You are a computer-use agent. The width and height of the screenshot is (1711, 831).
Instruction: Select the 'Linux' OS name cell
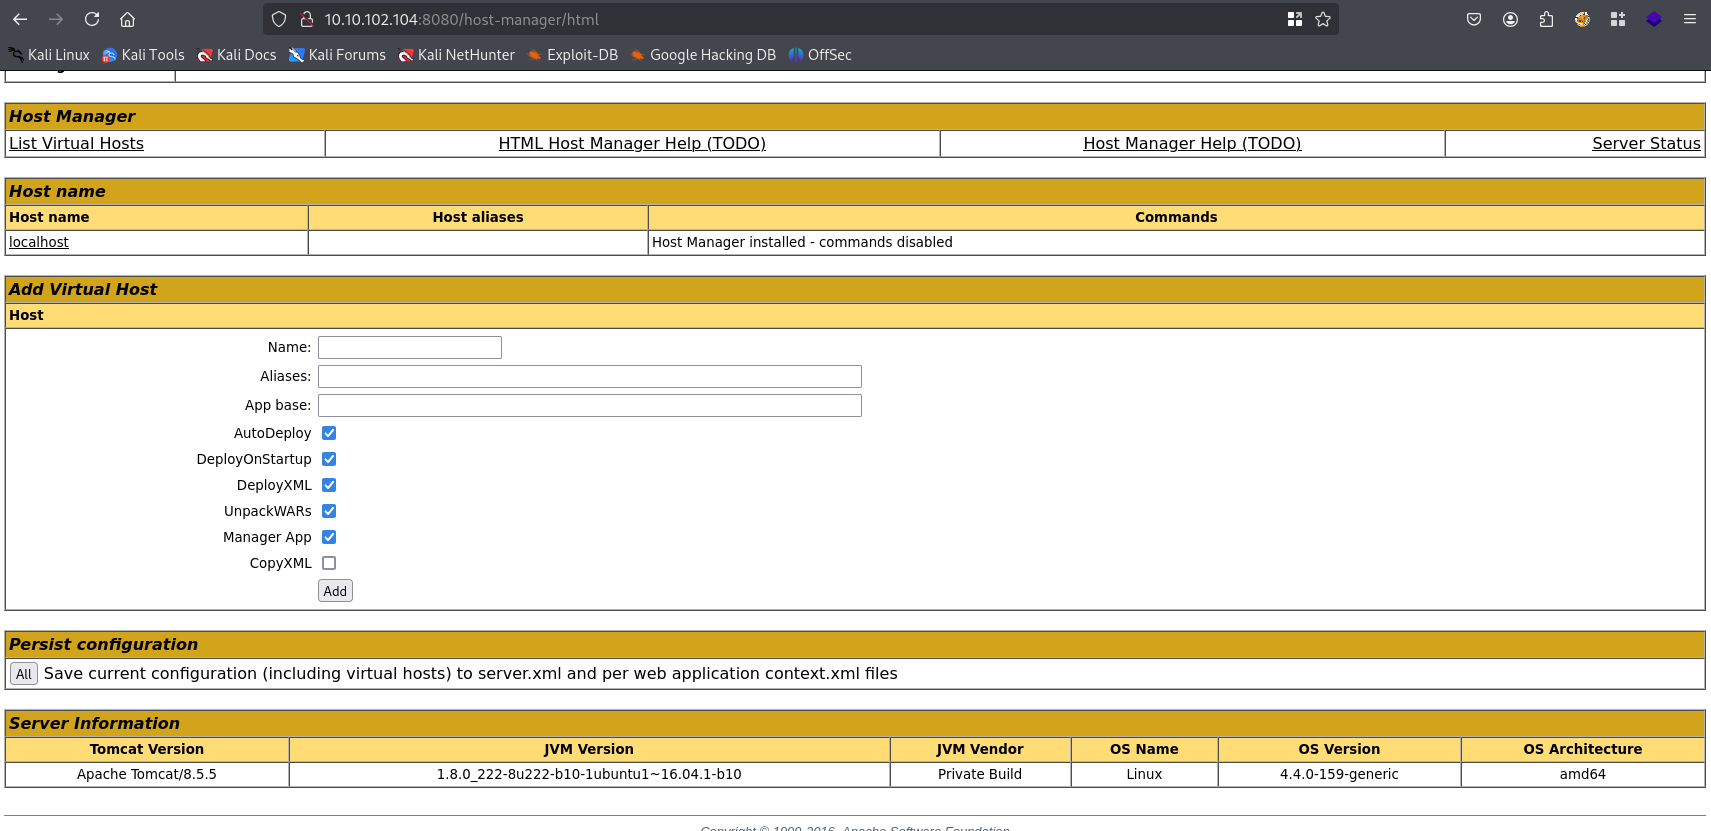[x=1144, y=774]
